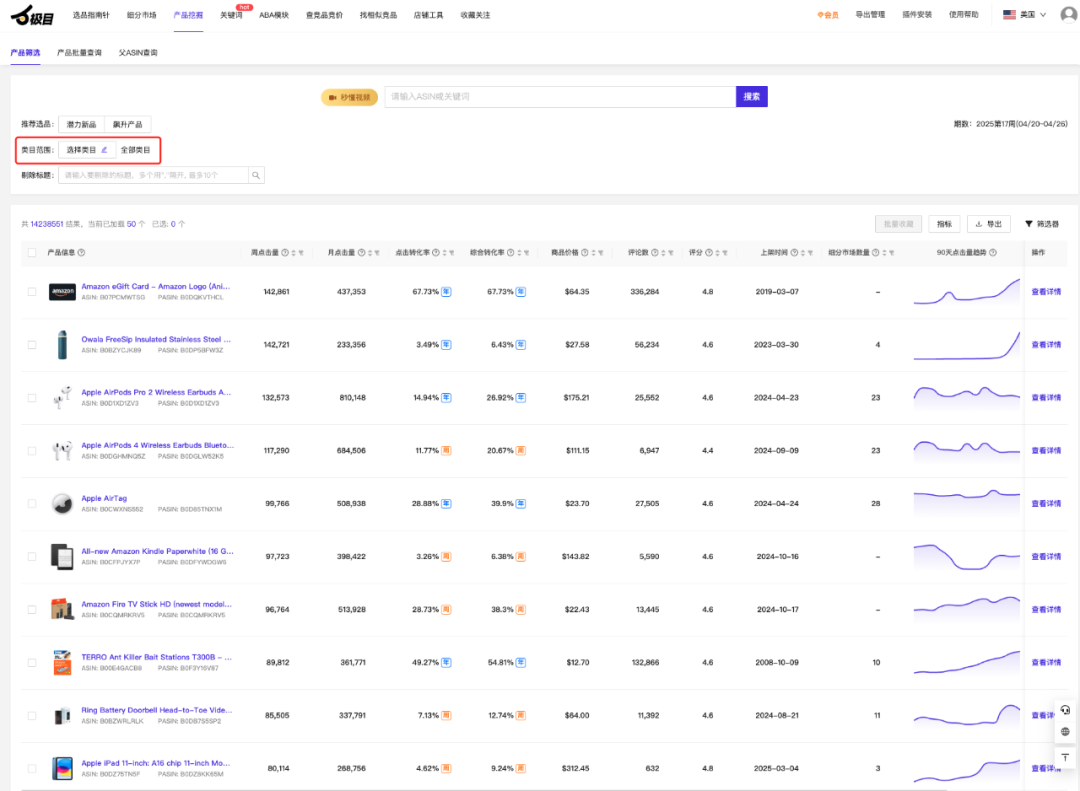Sort the 商品价格 column
The image size is (1080, 791).
594,253
